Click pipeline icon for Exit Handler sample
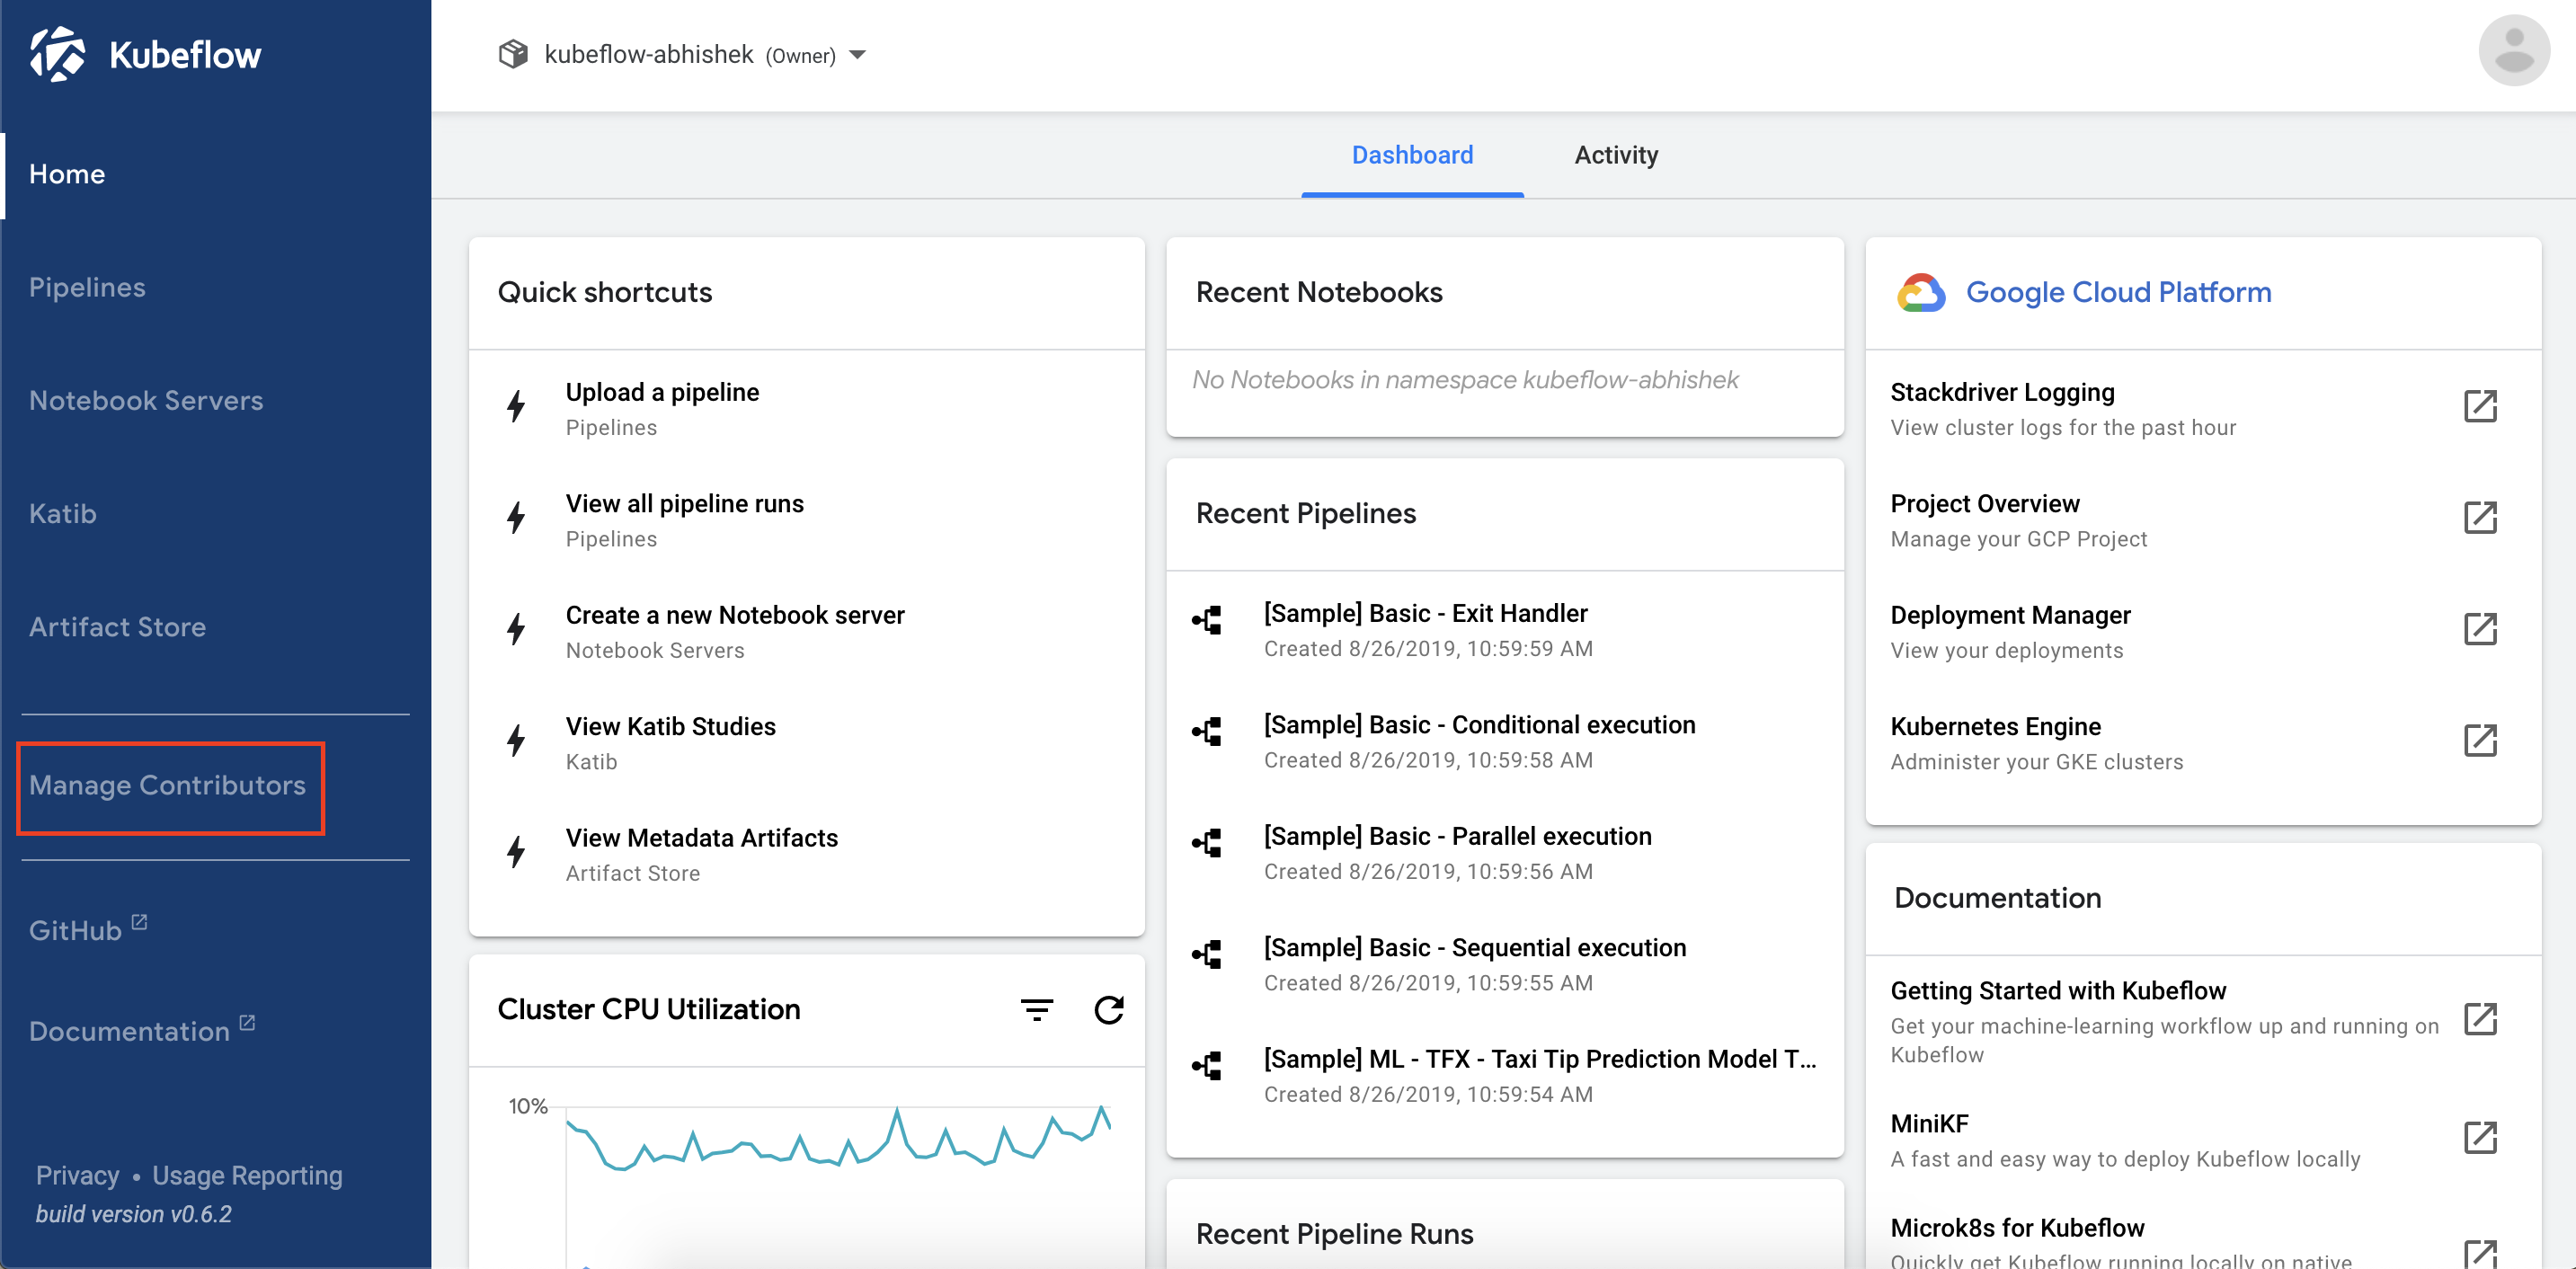This screenshot has height=1269, width=2576. (1207, 621)
